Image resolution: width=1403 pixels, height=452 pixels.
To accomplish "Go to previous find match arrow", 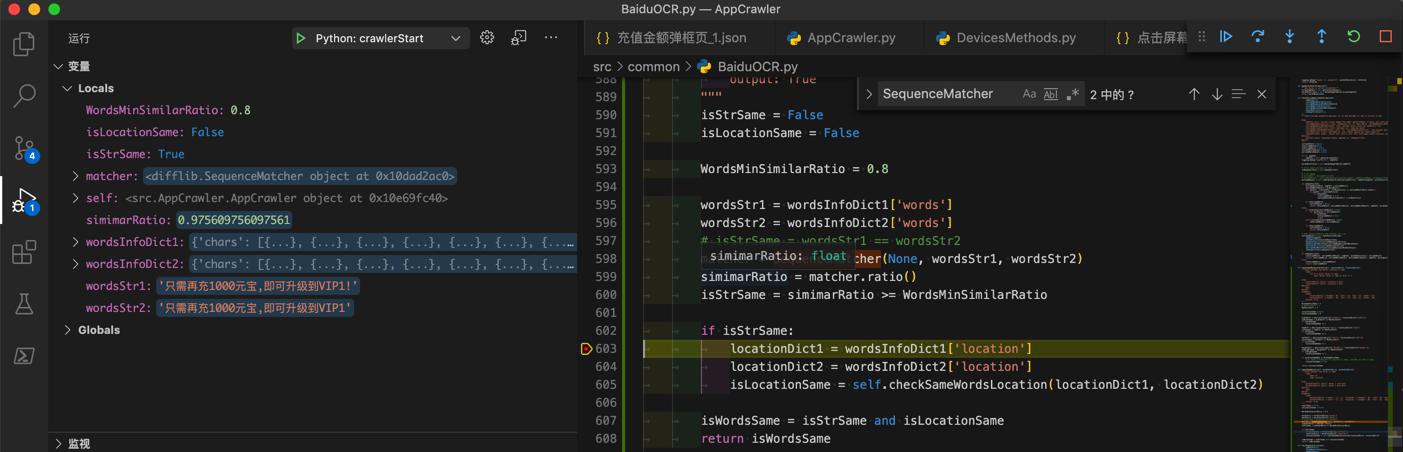I will [x=1194, y=94].
